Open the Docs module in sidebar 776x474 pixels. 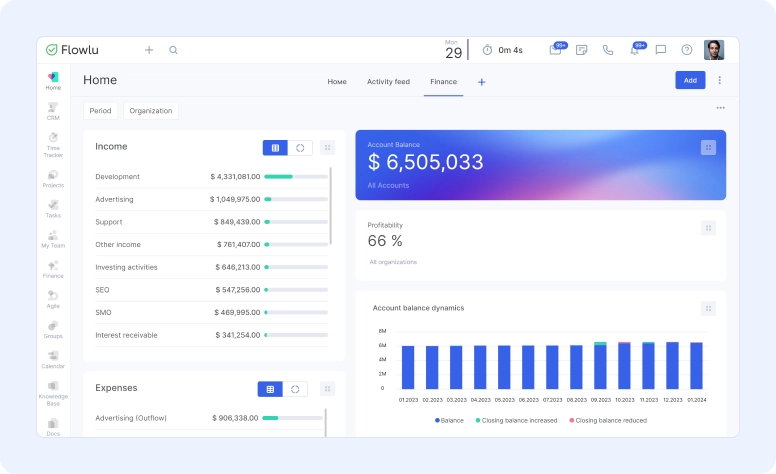53,427
